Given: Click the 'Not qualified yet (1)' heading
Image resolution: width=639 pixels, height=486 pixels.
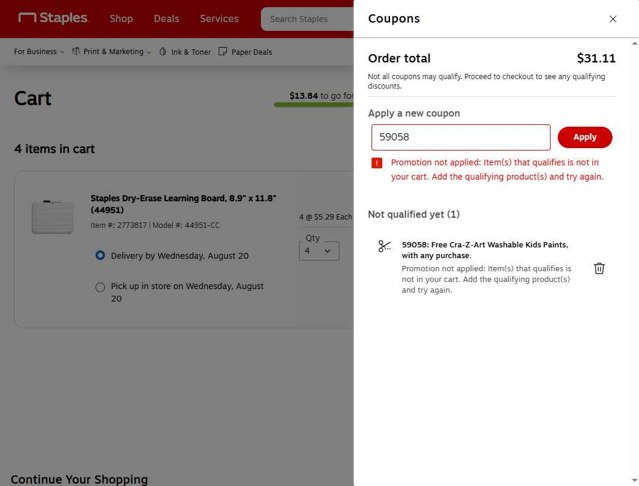Looking at the screenshot, I should tap(414, 214).
